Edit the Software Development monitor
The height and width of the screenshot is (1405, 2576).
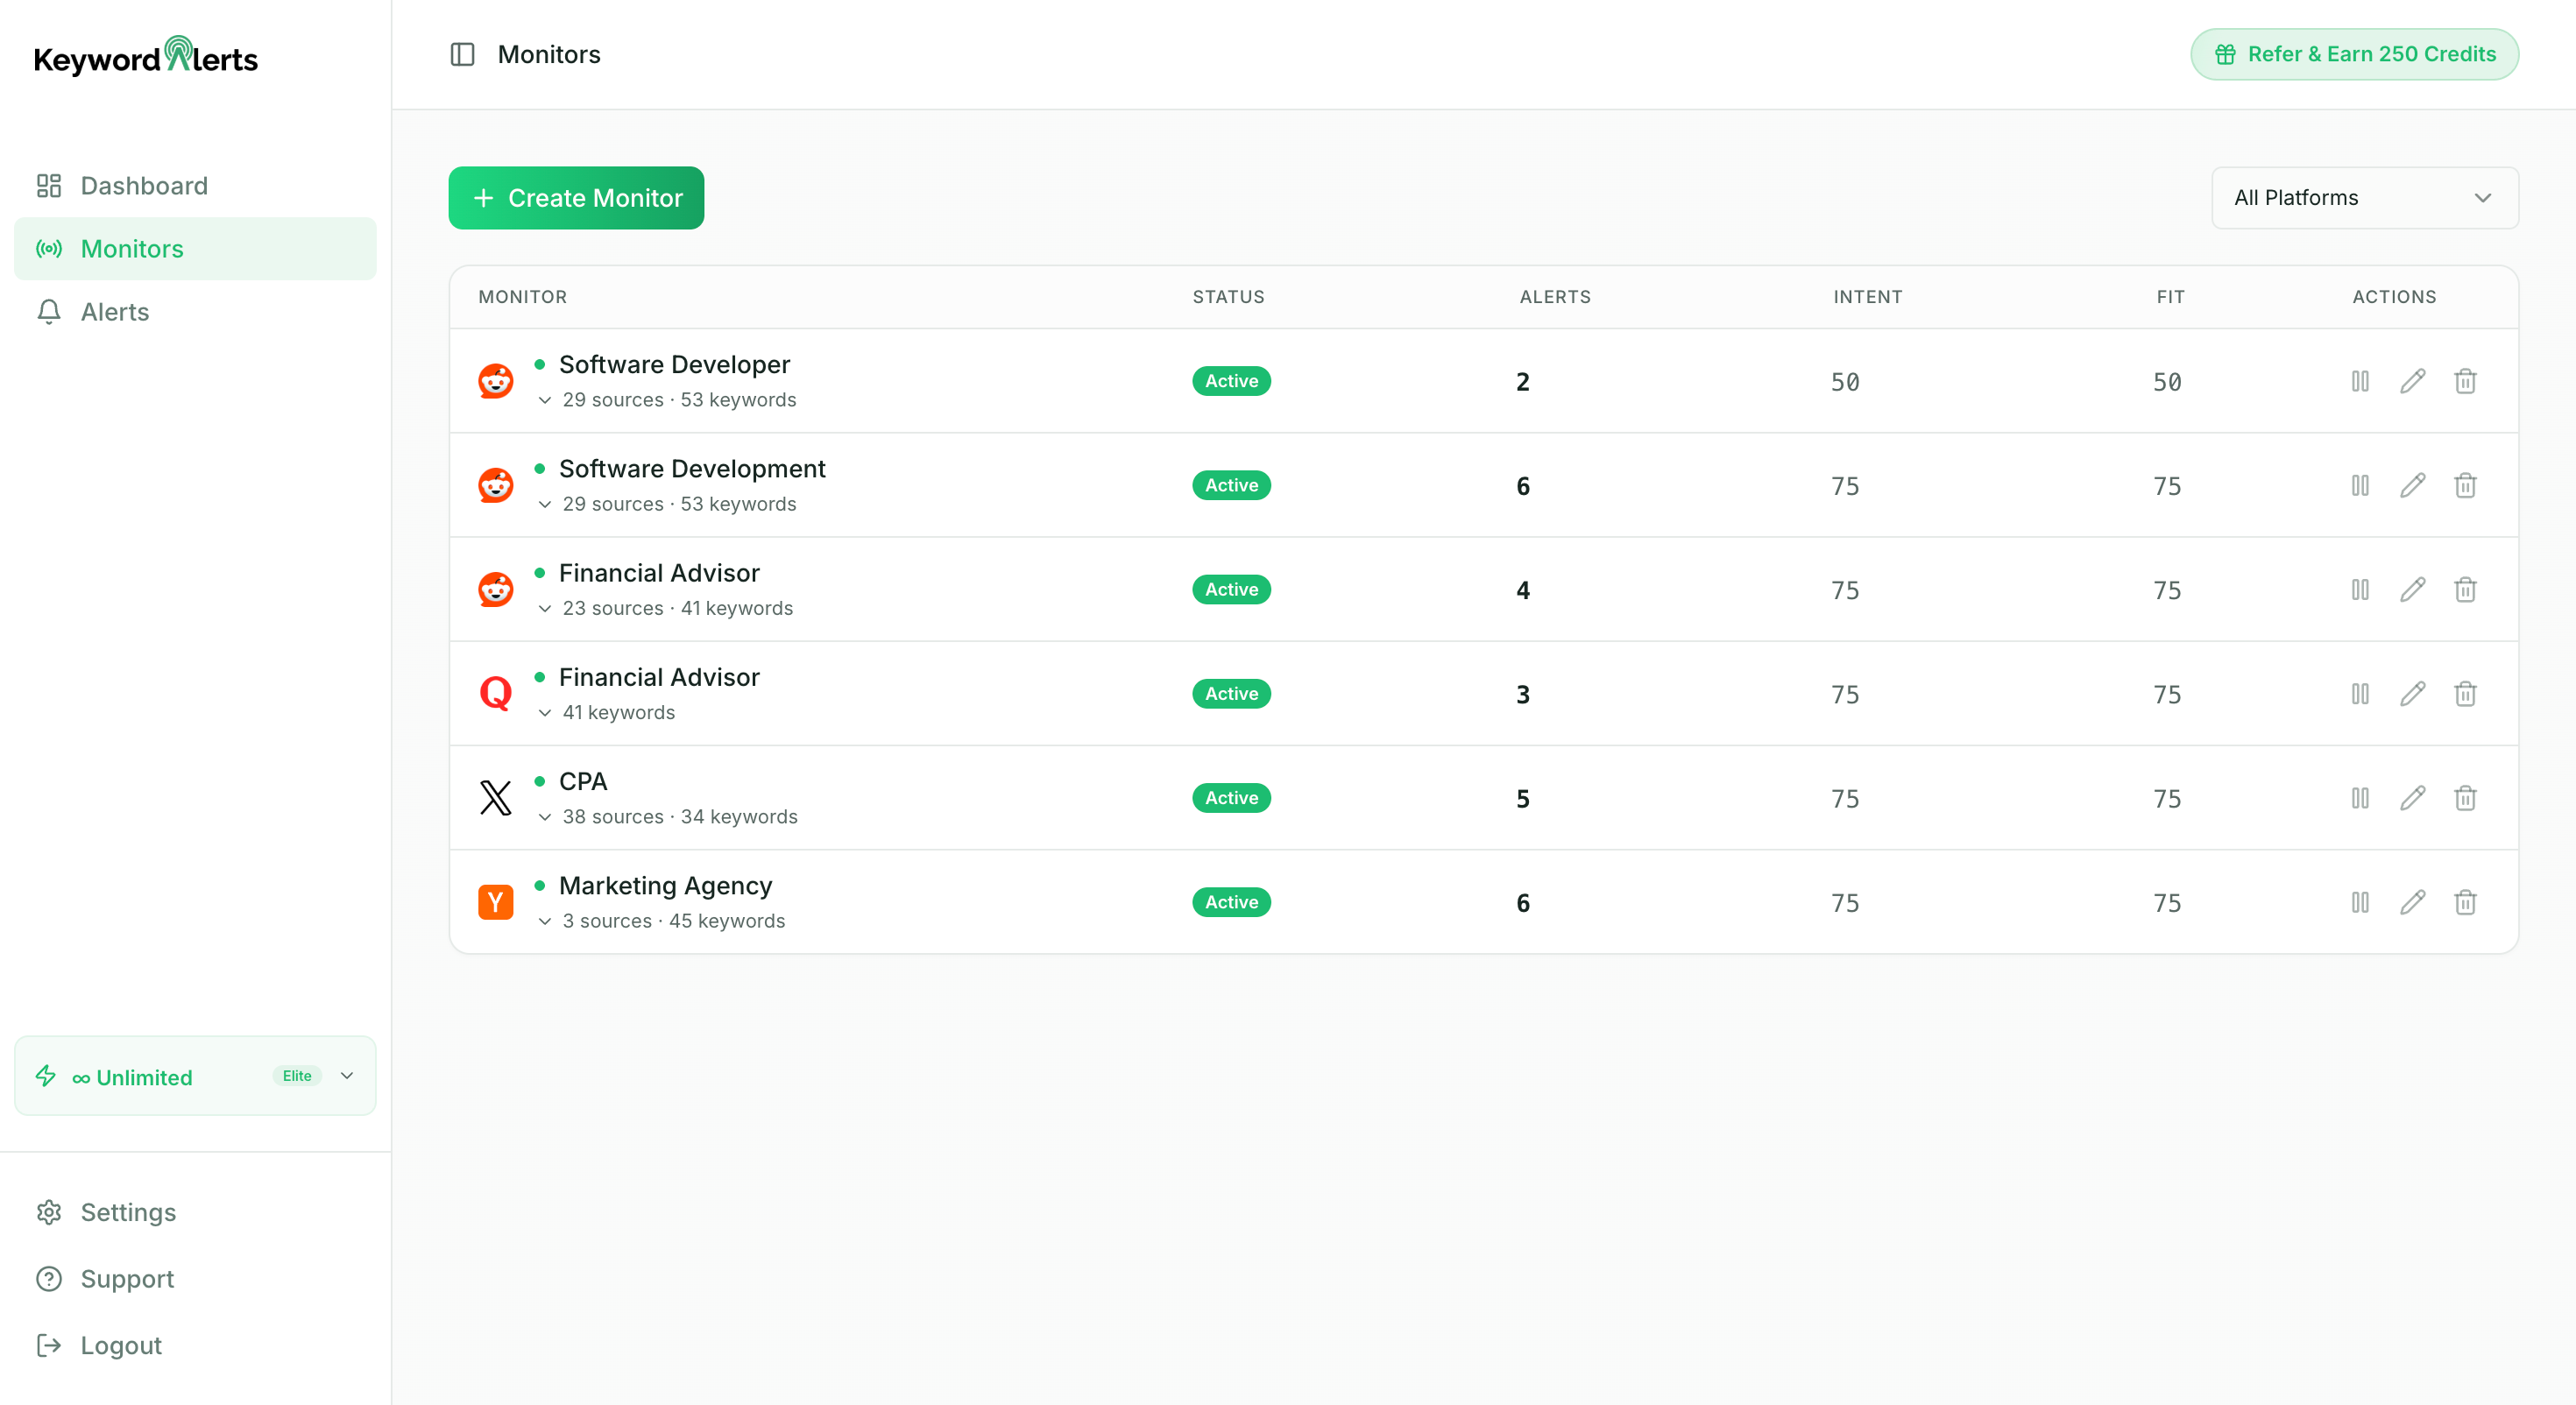[2412, 485]
